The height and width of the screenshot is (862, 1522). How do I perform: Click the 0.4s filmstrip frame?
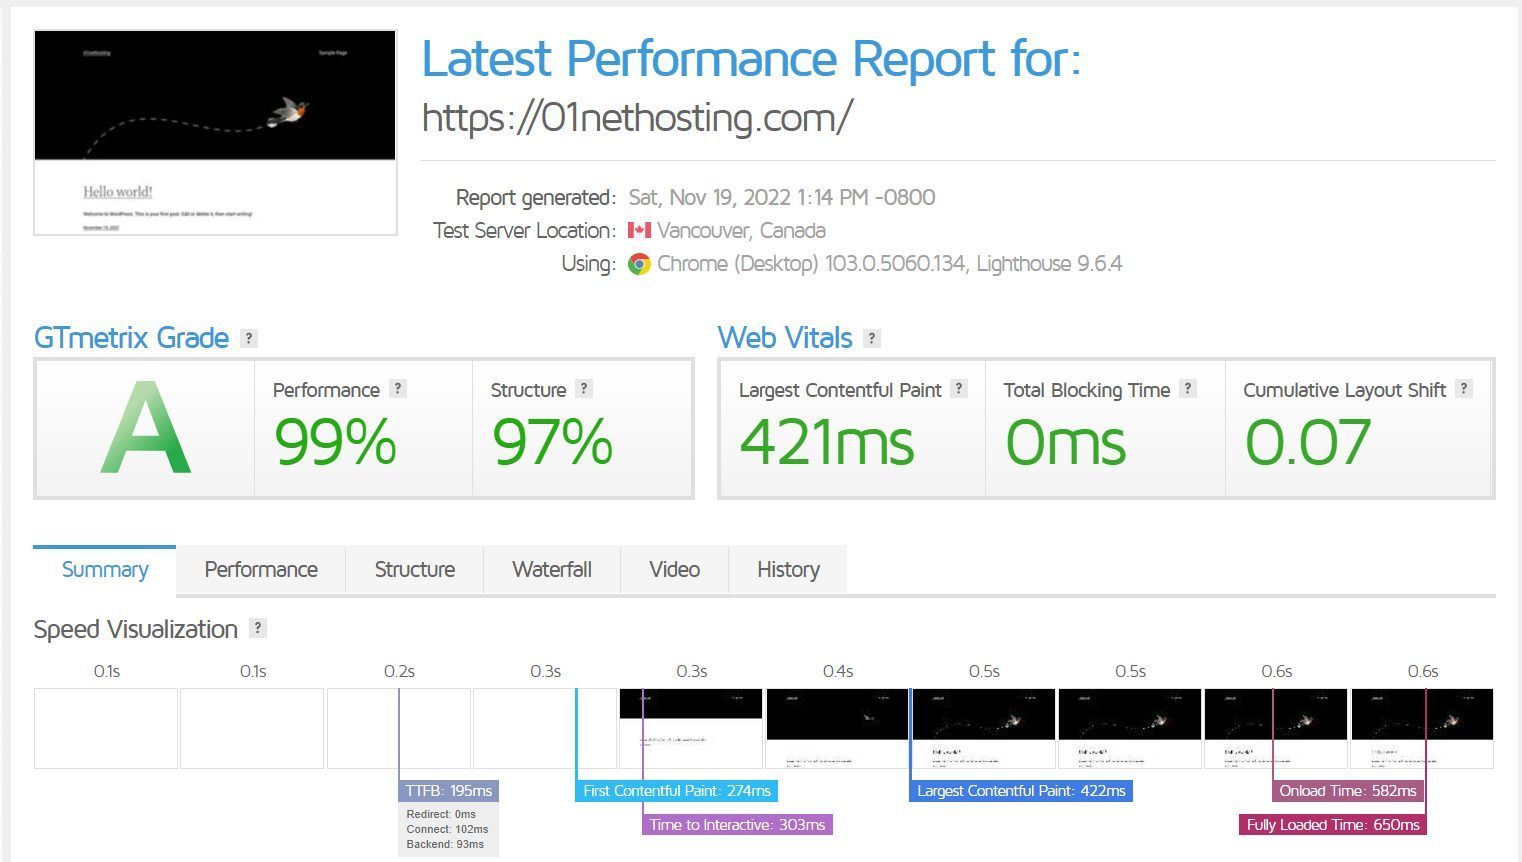(837, 728)
